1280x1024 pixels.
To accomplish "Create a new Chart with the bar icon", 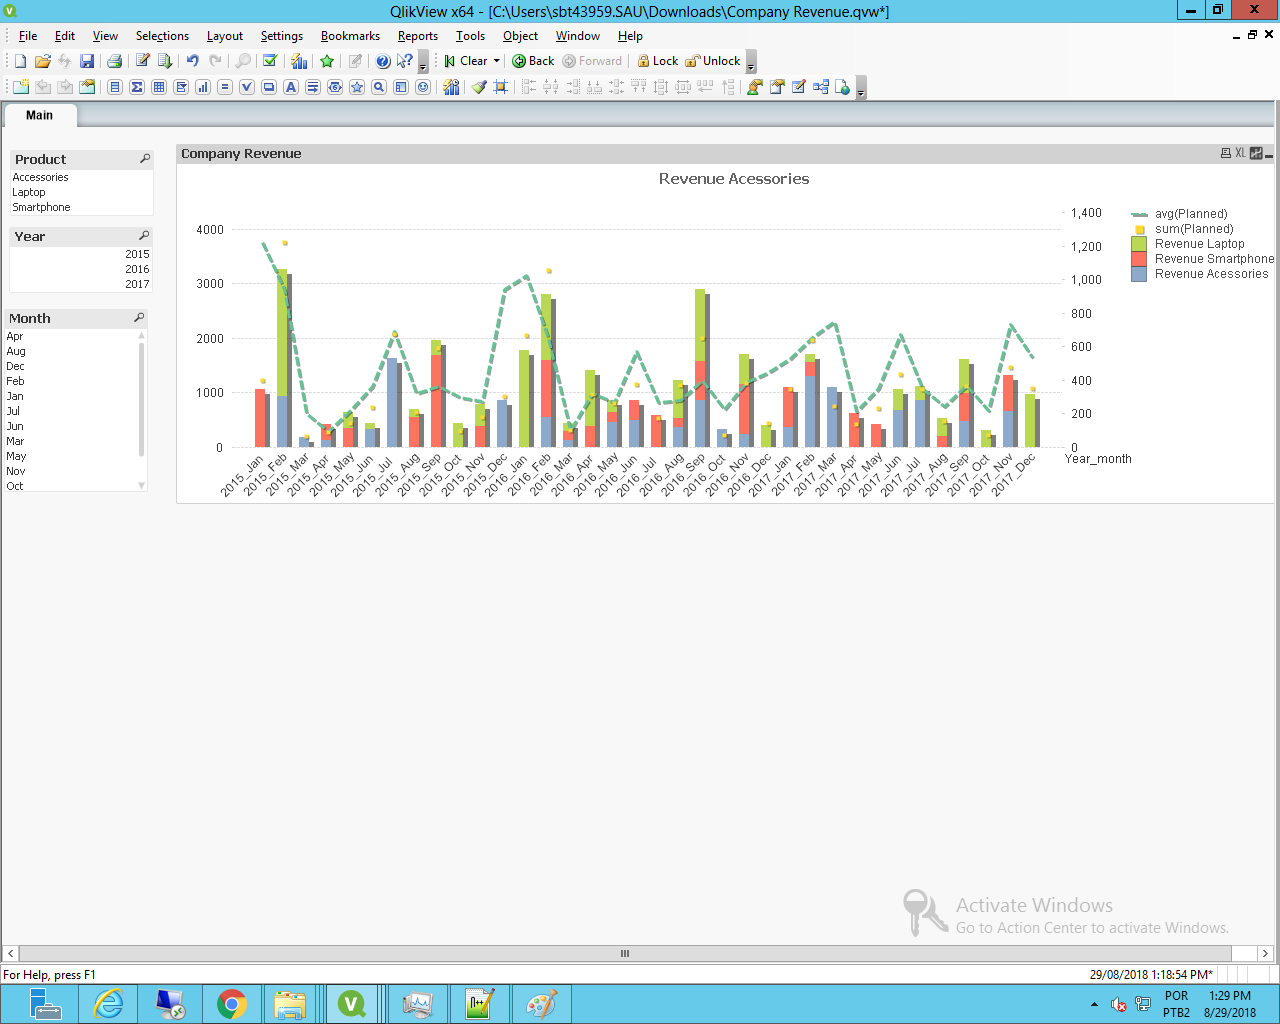I will pos(203,87).
